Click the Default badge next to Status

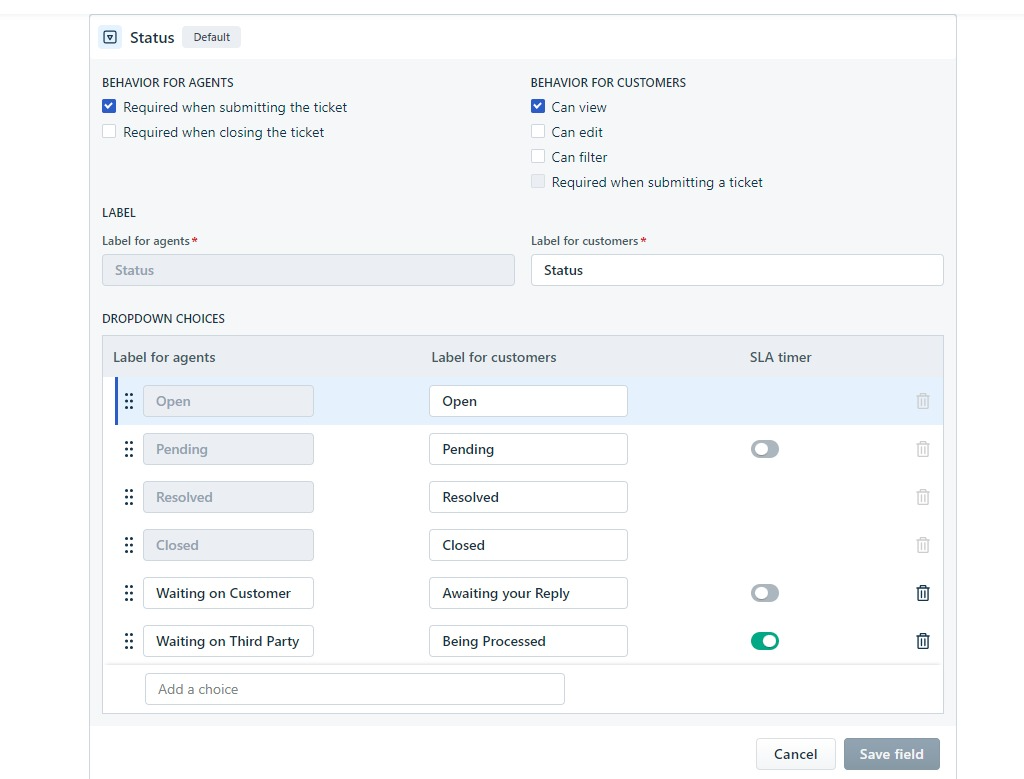pyautogui.click(x=212, y=37)
